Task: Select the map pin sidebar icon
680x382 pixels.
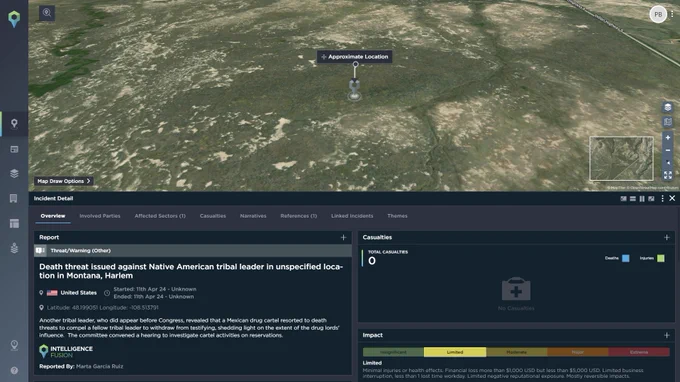Action: click(x=14, y=124)
